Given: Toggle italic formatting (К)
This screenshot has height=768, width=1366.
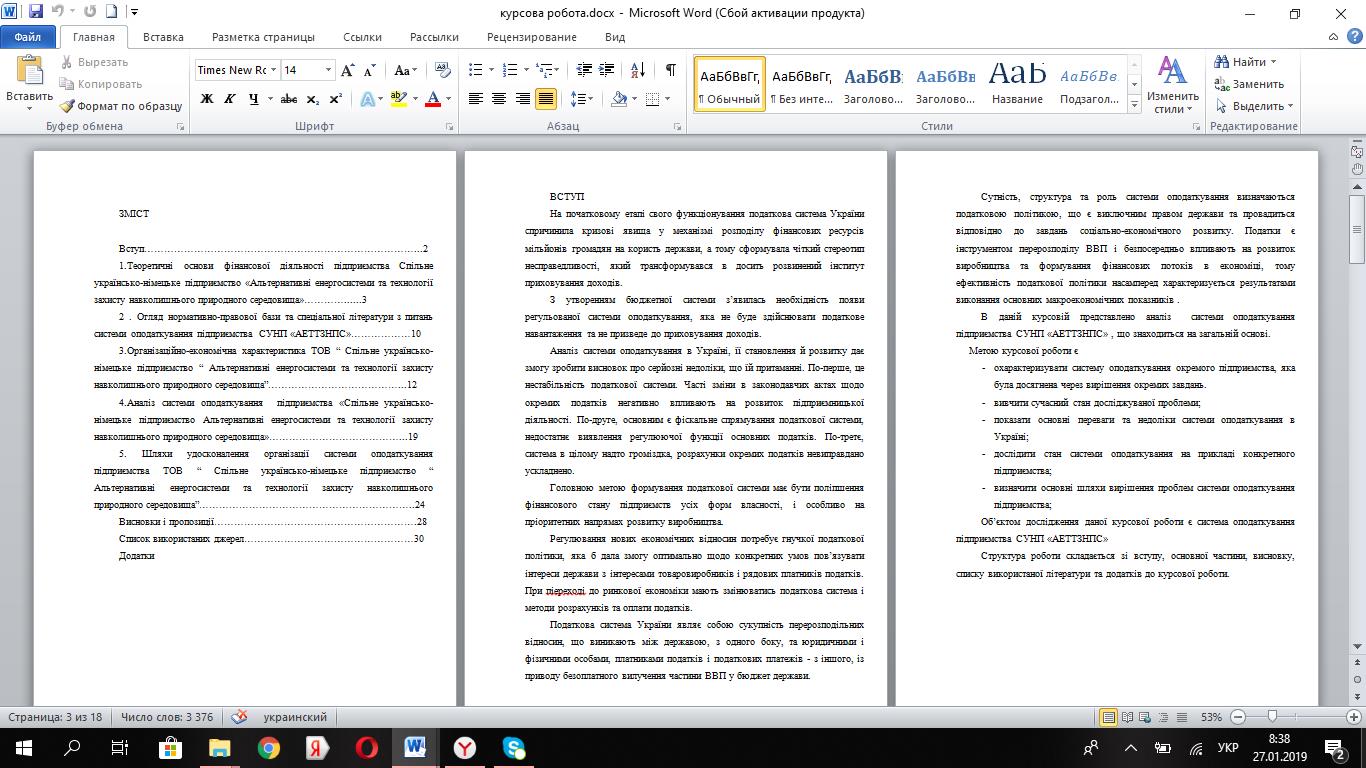Looking at the screenshot, I should coord(230,99).
